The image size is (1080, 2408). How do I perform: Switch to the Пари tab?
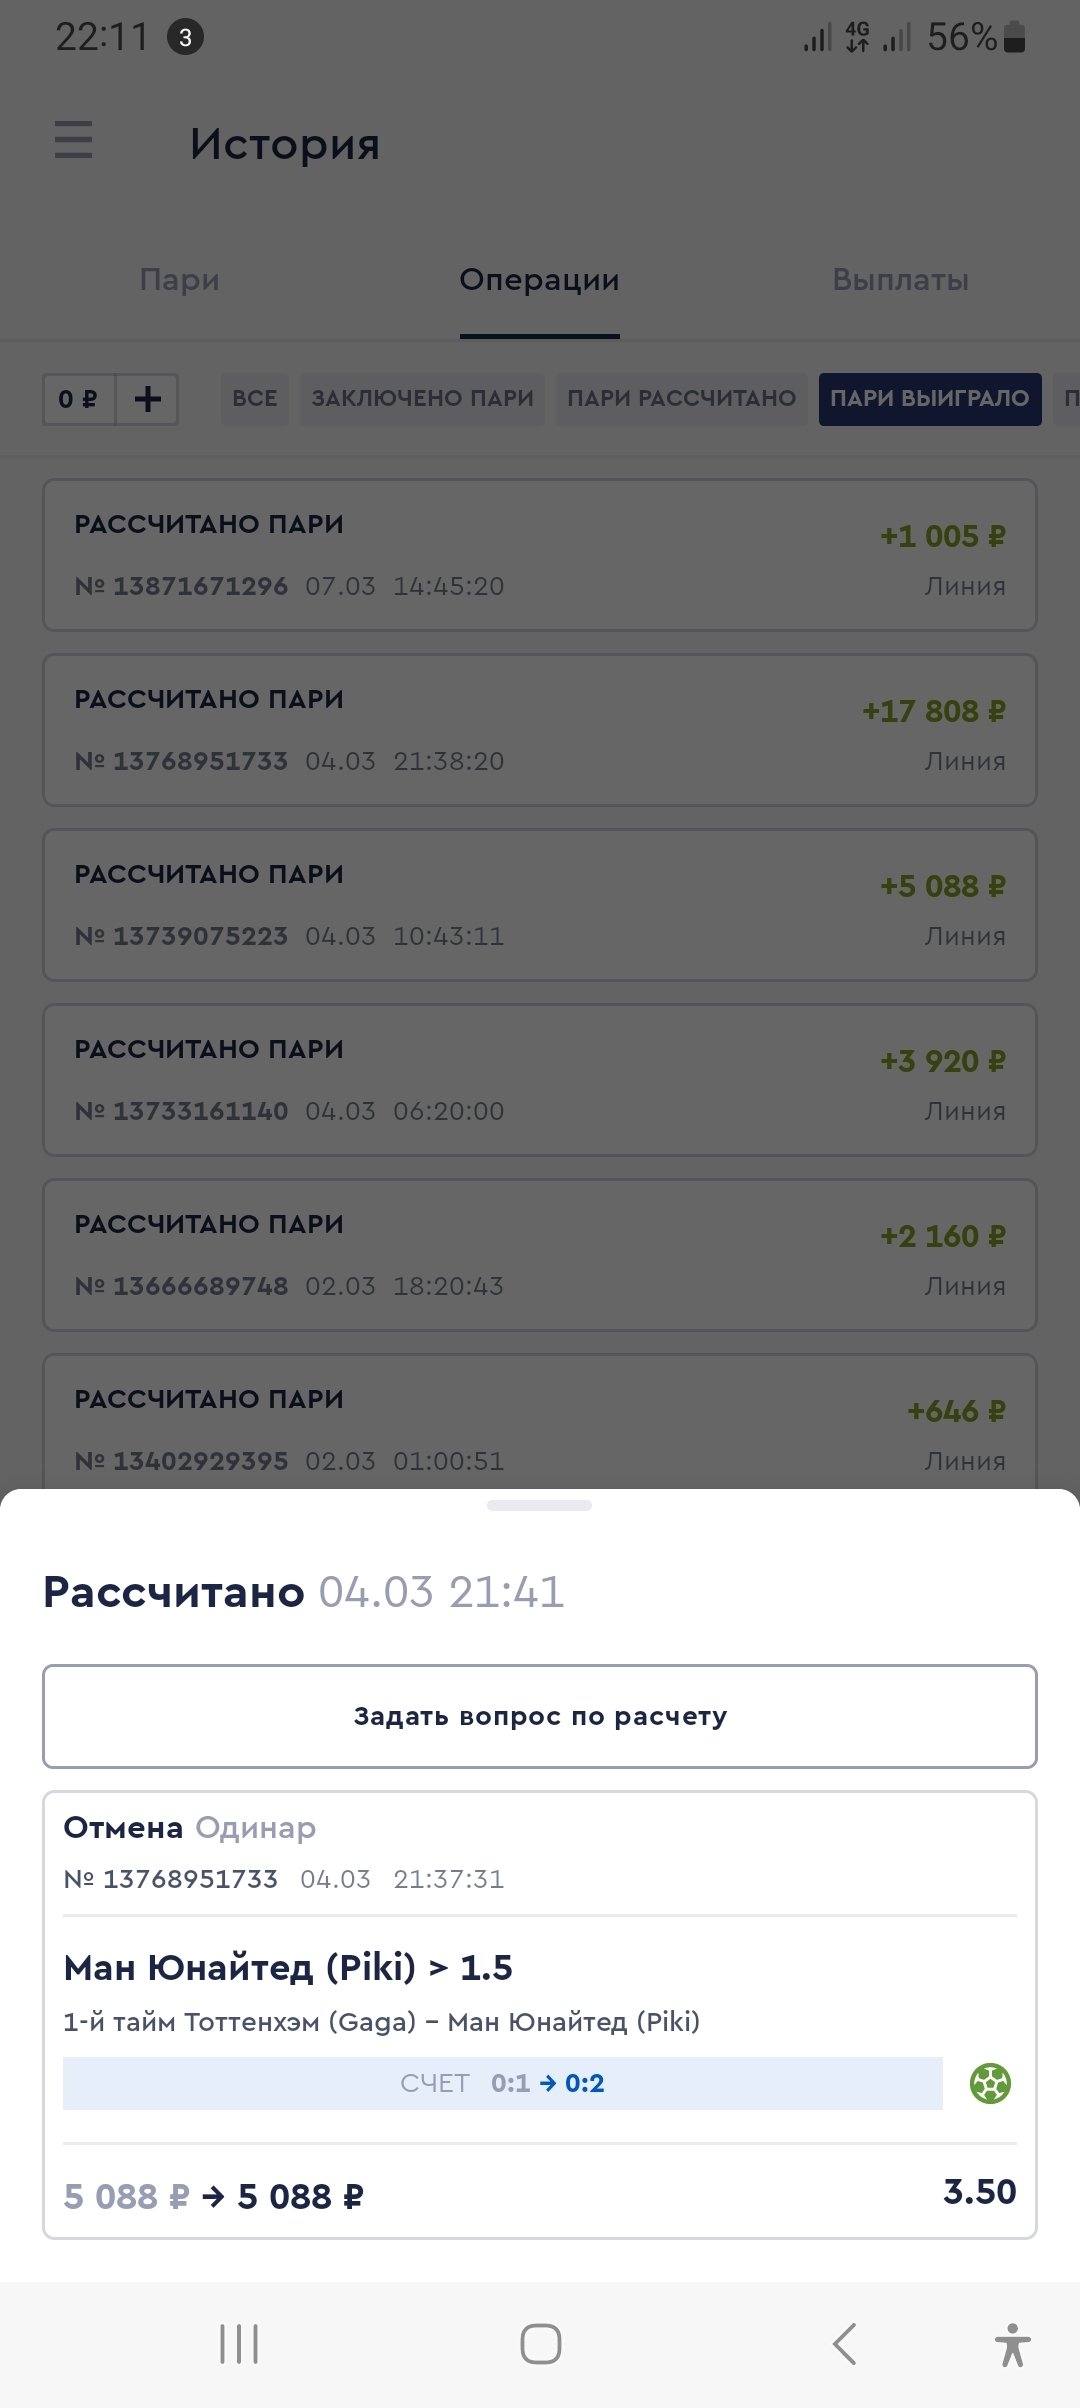(180, 280)
